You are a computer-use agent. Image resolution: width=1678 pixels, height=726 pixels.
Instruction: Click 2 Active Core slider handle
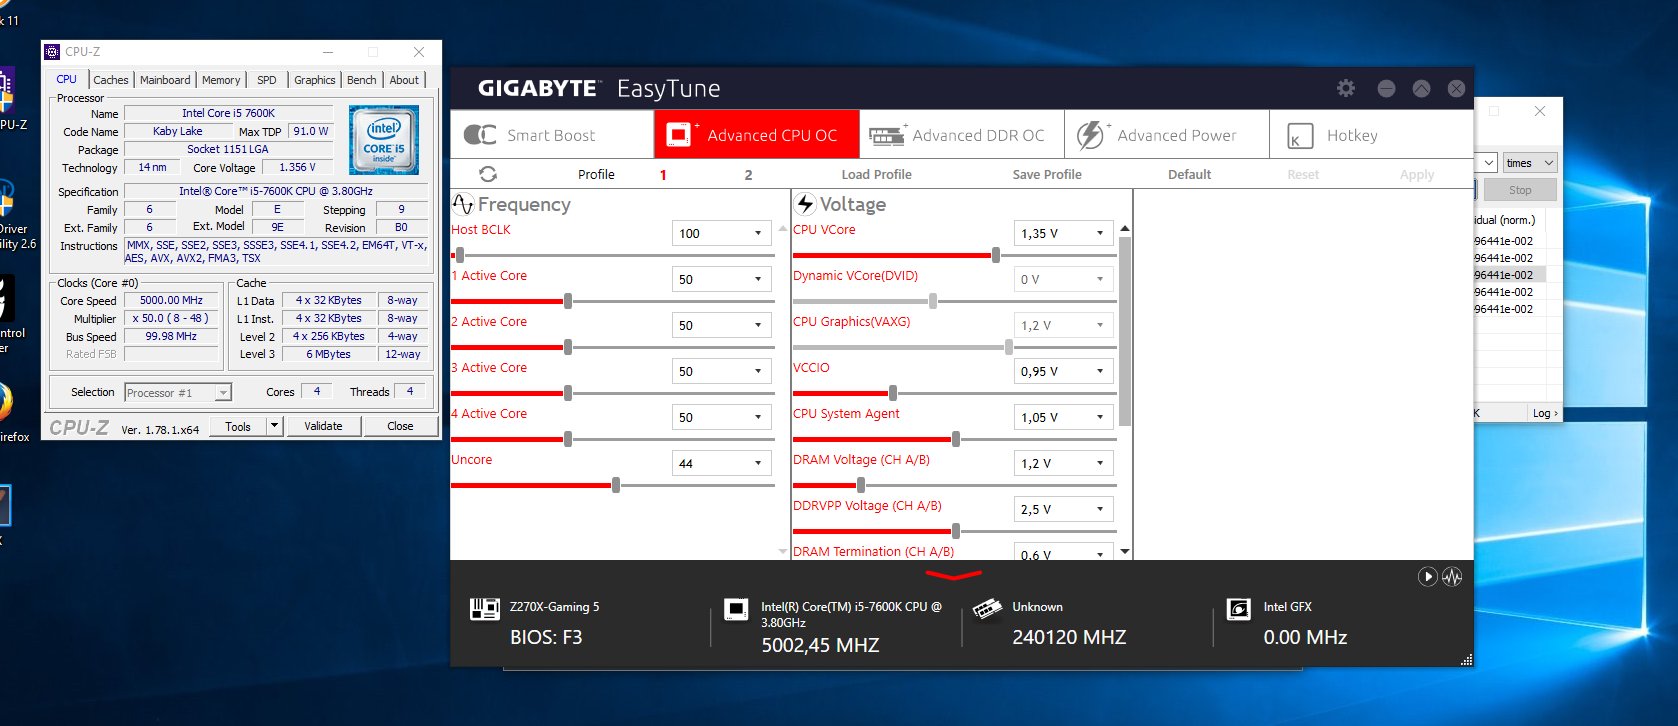568,347
